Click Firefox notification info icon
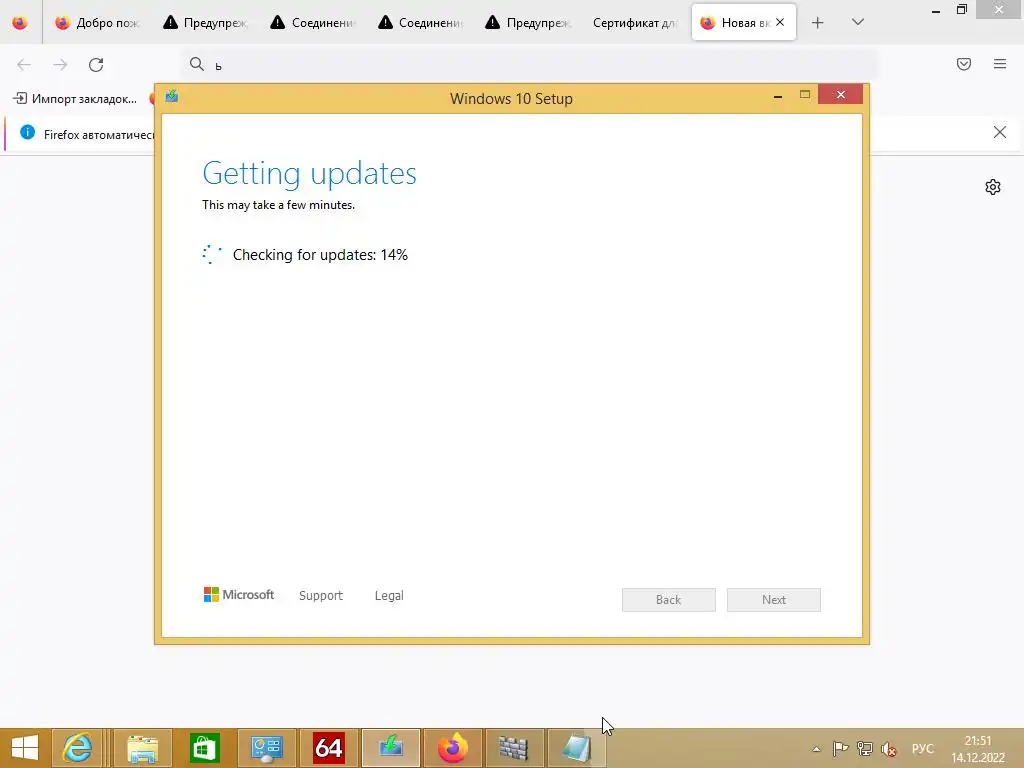Image resolution: width=1024 pixels, height=768 pixels. tap(27, 133)
